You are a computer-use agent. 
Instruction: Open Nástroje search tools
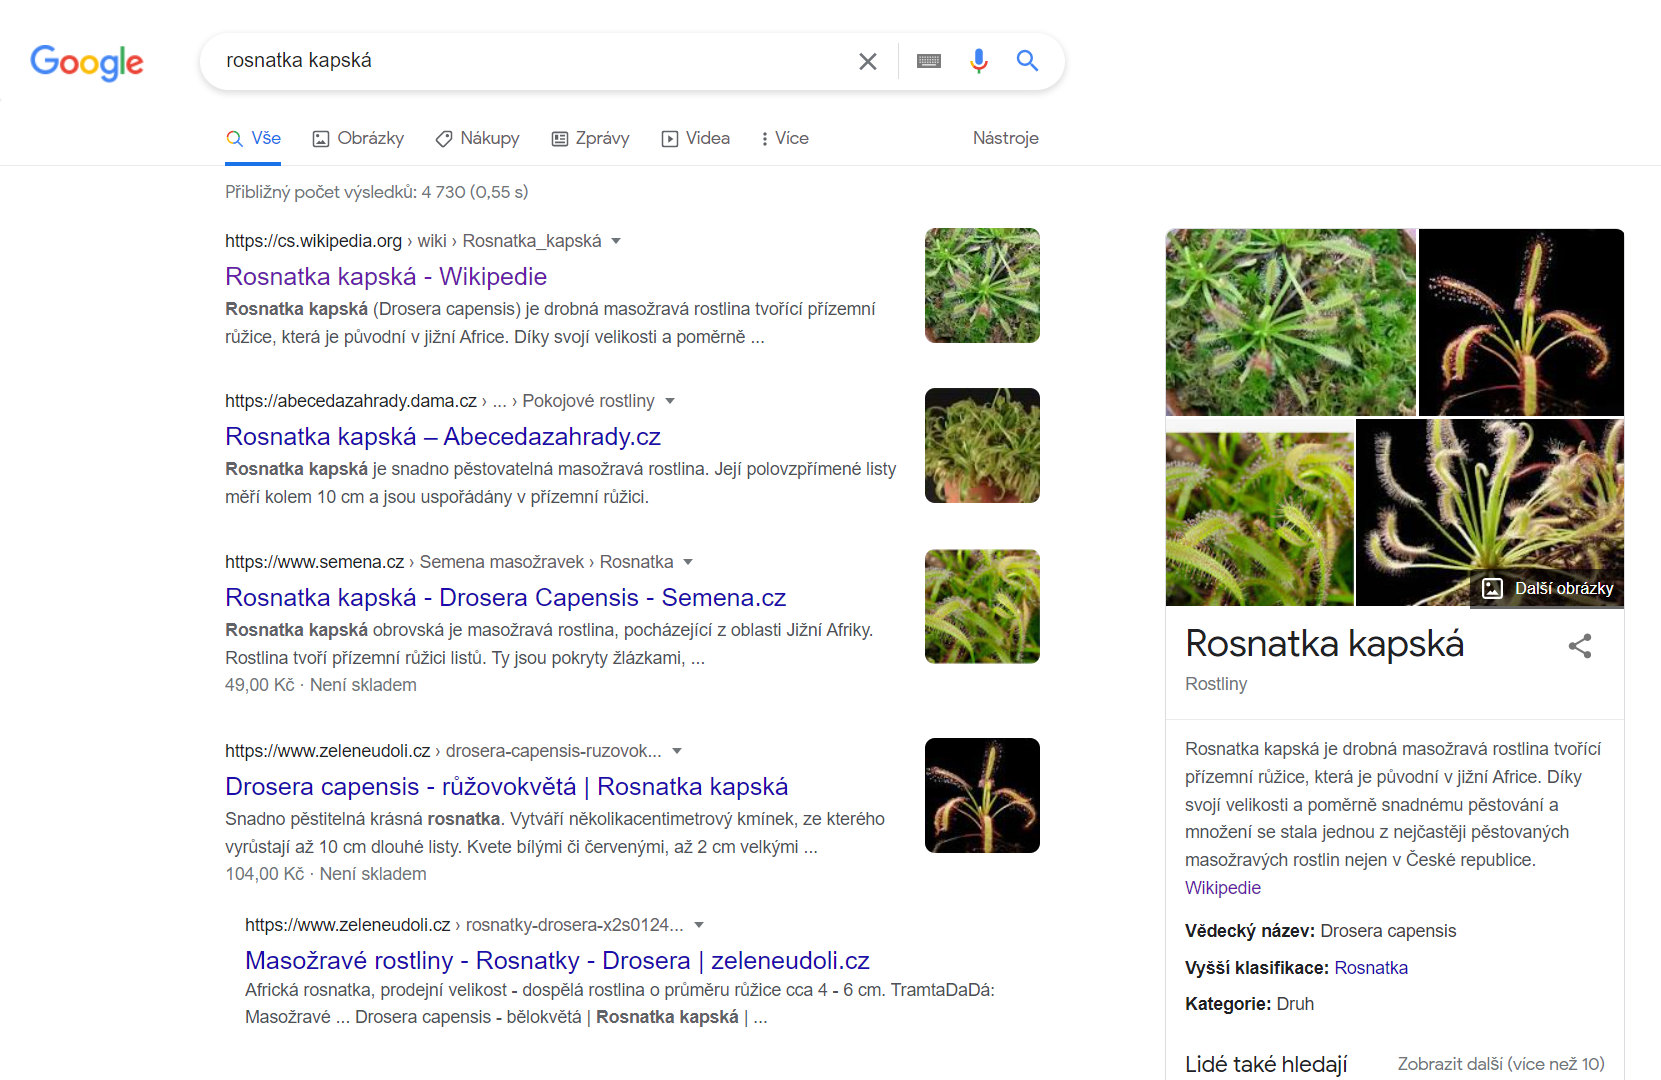pos(1006,138)
